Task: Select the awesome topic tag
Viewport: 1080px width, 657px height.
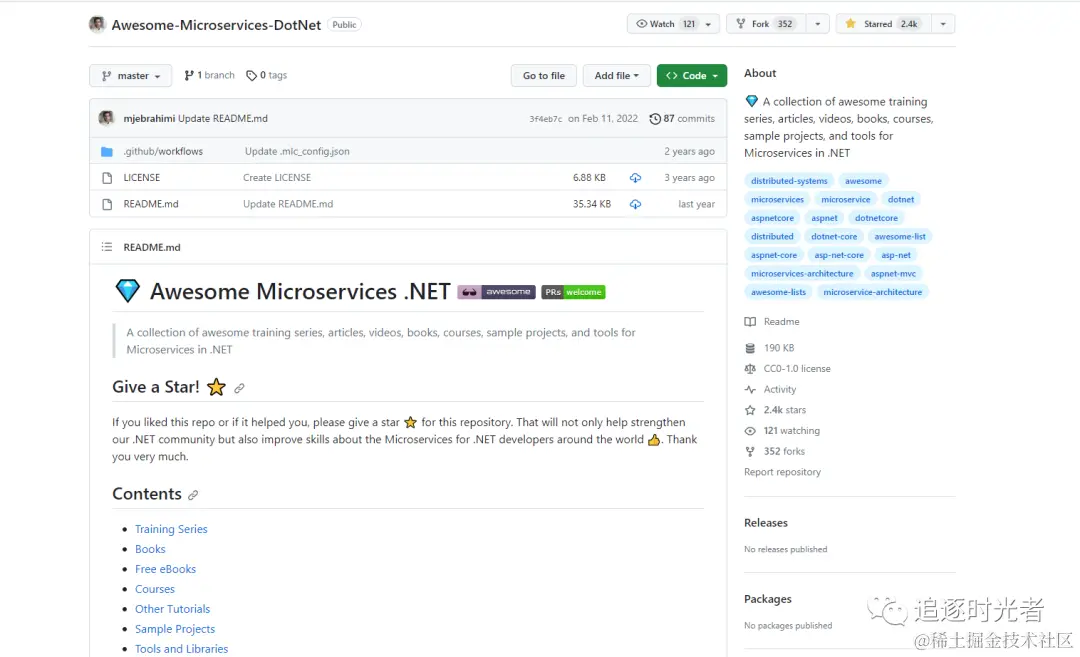Action: coord(863,180)
